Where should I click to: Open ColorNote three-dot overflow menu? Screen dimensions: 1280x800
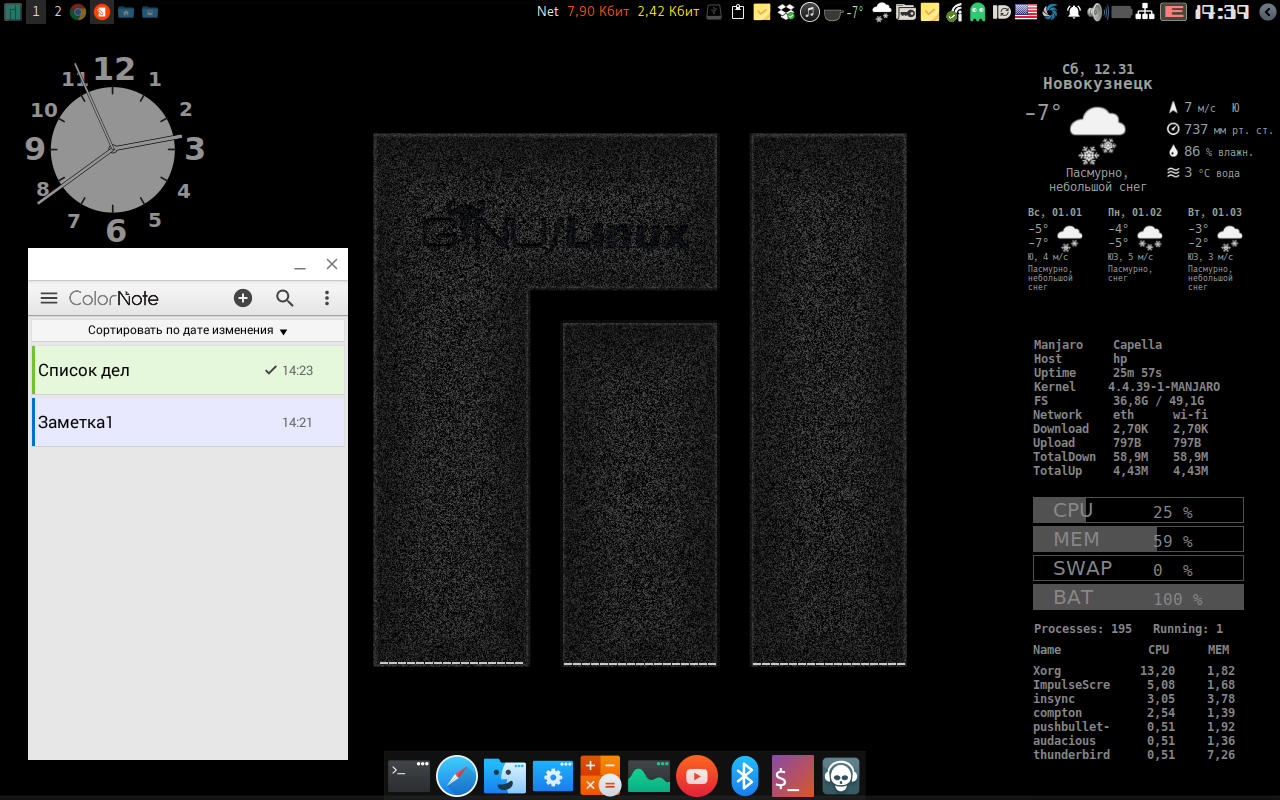pyautogui.click(x=327, y=298)
